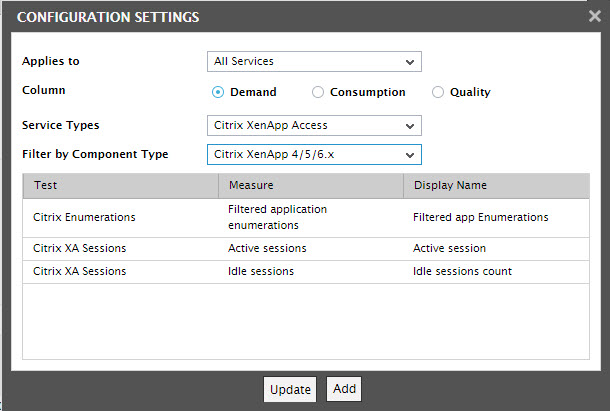Select the Demand radio button
This screenshot has height=411, width=610.
click(x=218, y=92)
